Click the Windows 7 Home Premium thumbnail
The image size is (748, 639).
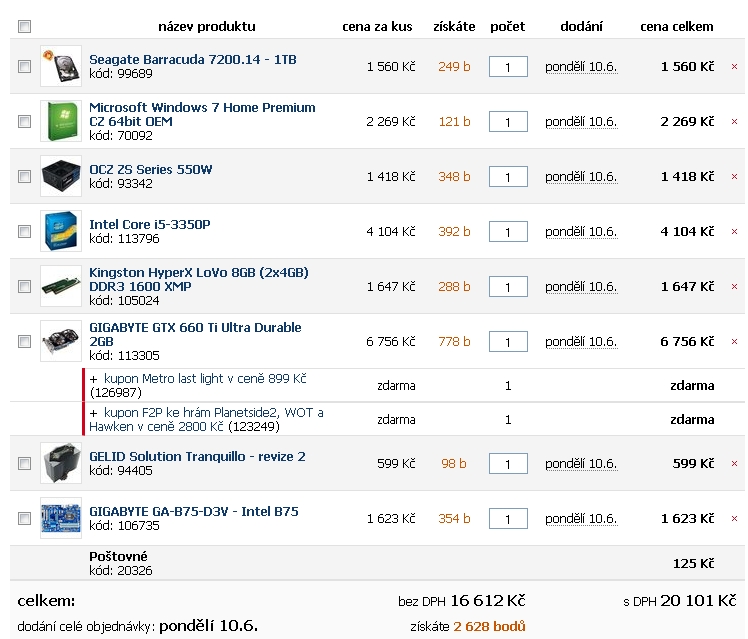click(x=60, y=121)
